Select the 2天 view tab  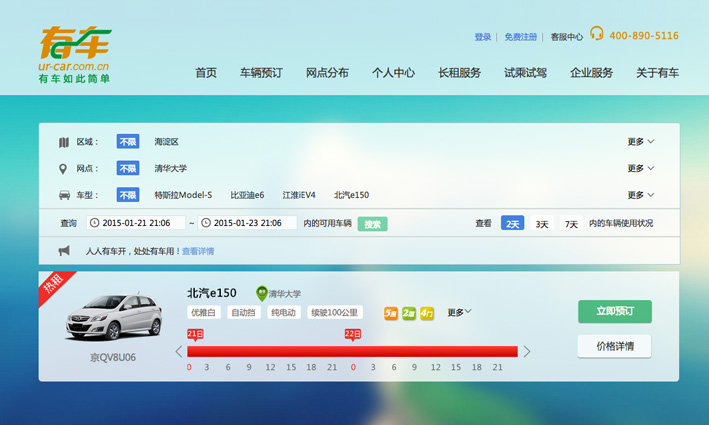[x=512, y=223]
